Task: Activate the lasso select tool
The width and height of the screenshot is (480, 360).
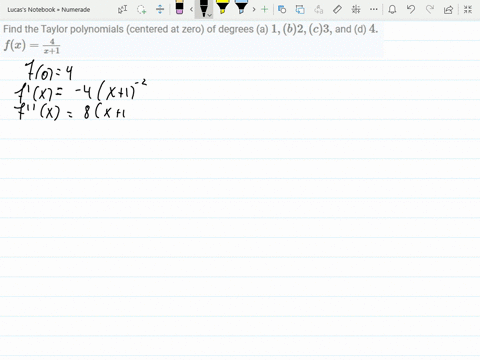Action: pos(141,9)
